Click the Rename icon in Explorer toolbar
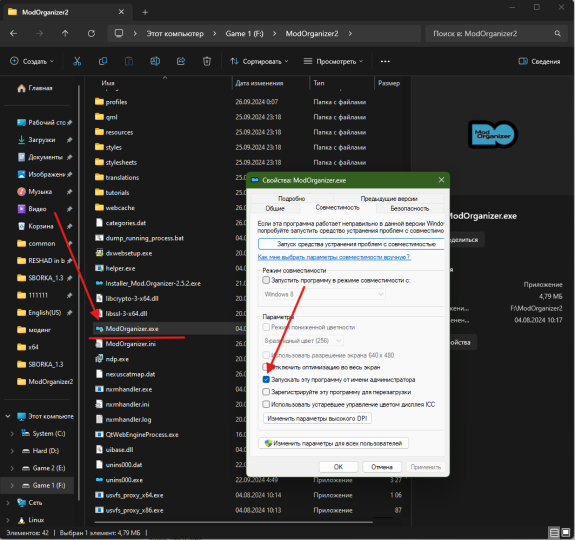 (x=155, y=61)
